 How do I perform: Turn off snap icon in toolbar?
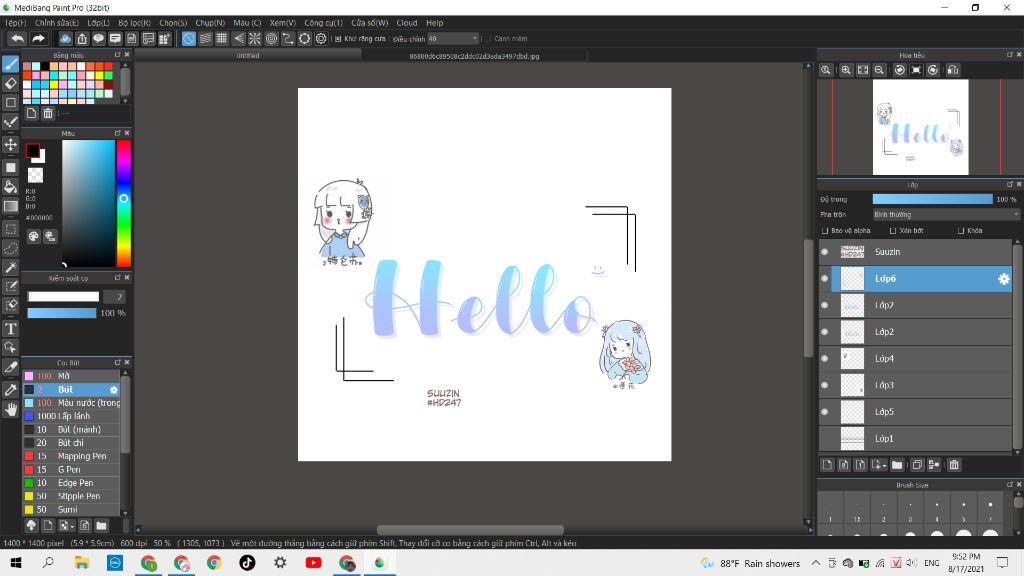click(189, 39)
